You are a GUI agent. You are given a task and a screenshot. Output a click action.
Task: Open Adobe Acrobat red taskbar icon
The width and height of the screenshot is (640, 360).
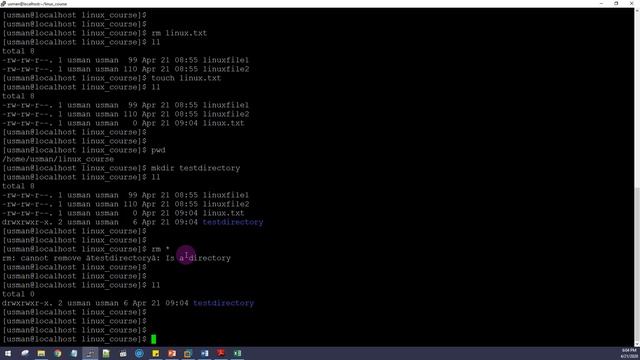coord(221,353)
